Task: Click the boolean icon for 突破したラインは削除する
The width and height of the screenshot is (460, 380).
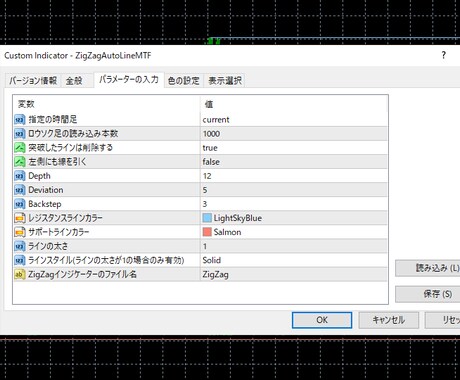Action: coord(20,148)
